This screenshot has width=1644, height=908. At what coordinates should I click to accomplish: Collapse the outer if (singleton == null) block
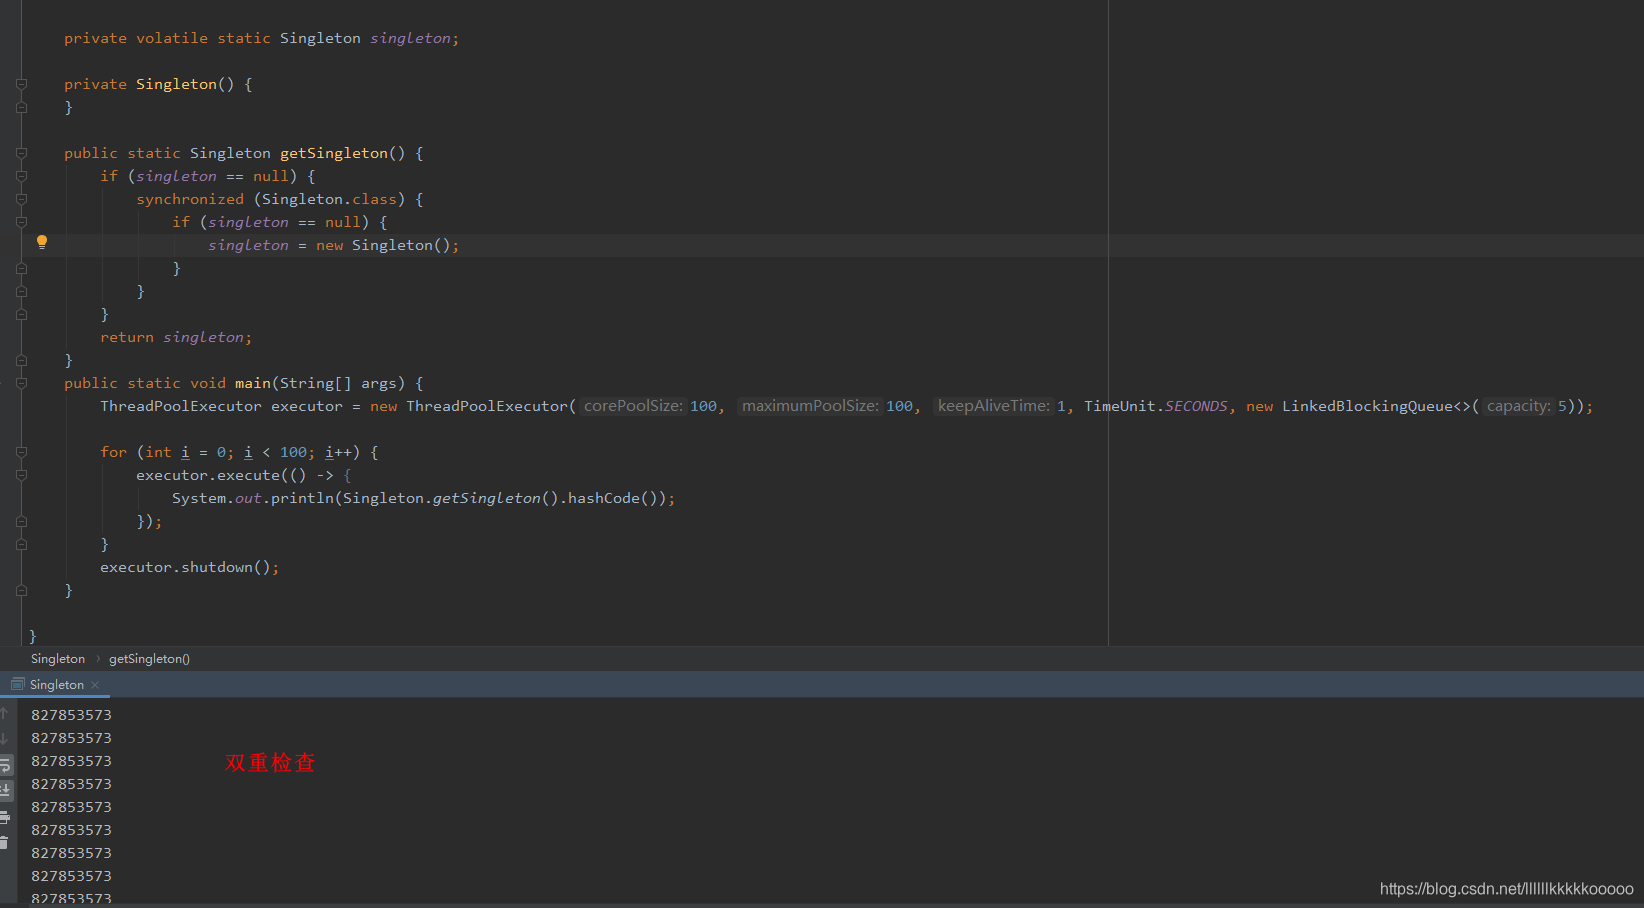[x=21, y=176]
